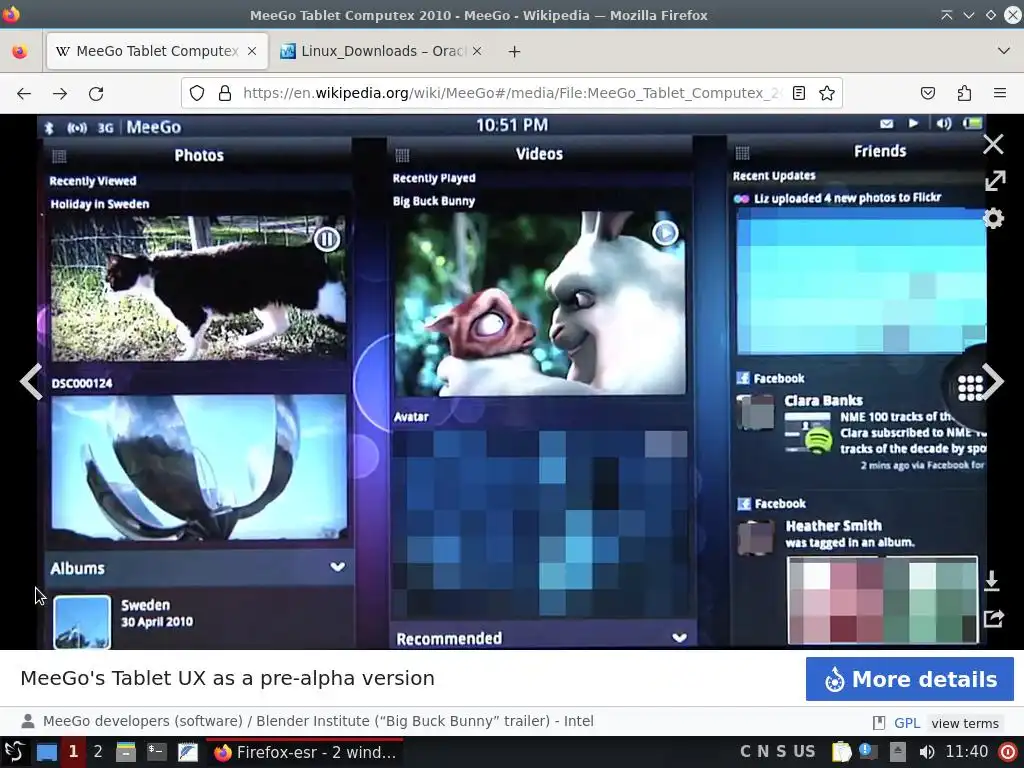Open tracking protection shield in the address bar
Image resolution: width=1024 pixels, height=768 pixels.
[x=197, y=93]
